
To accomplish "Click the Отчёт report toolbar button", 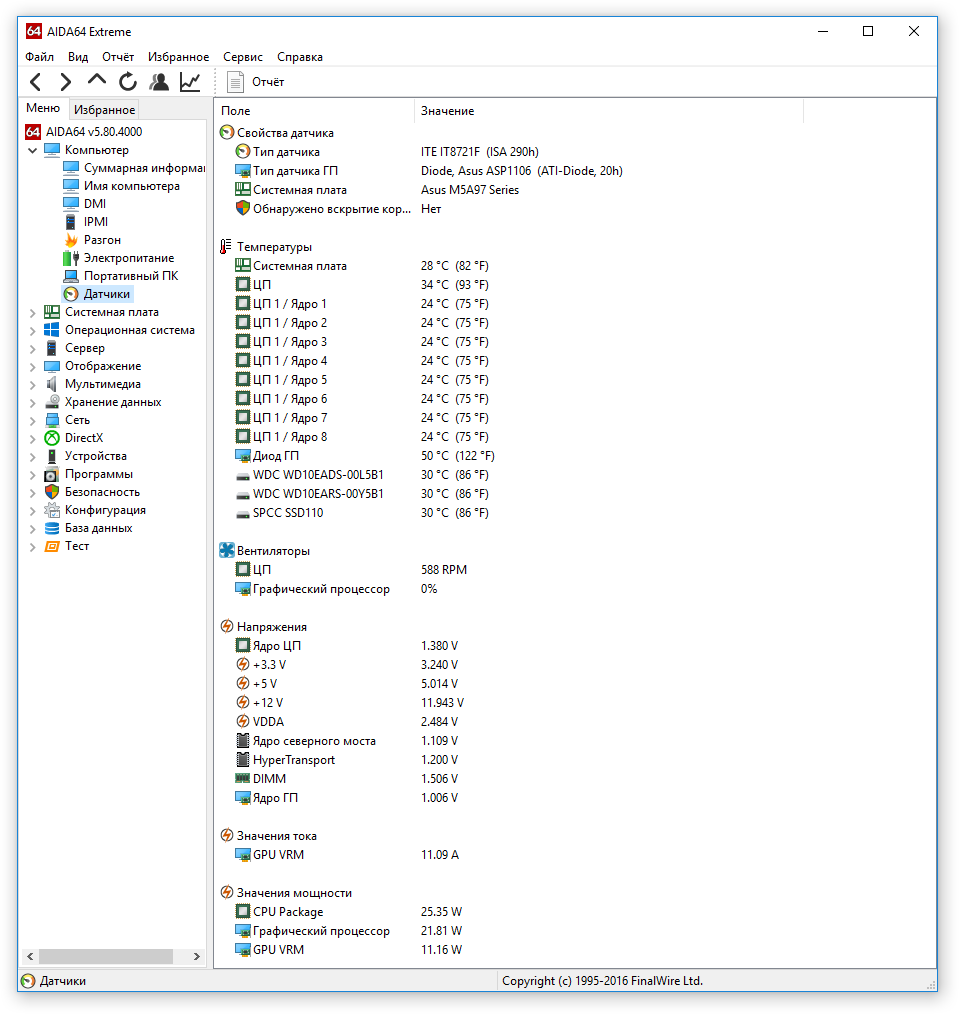I will tap(256, 82).
